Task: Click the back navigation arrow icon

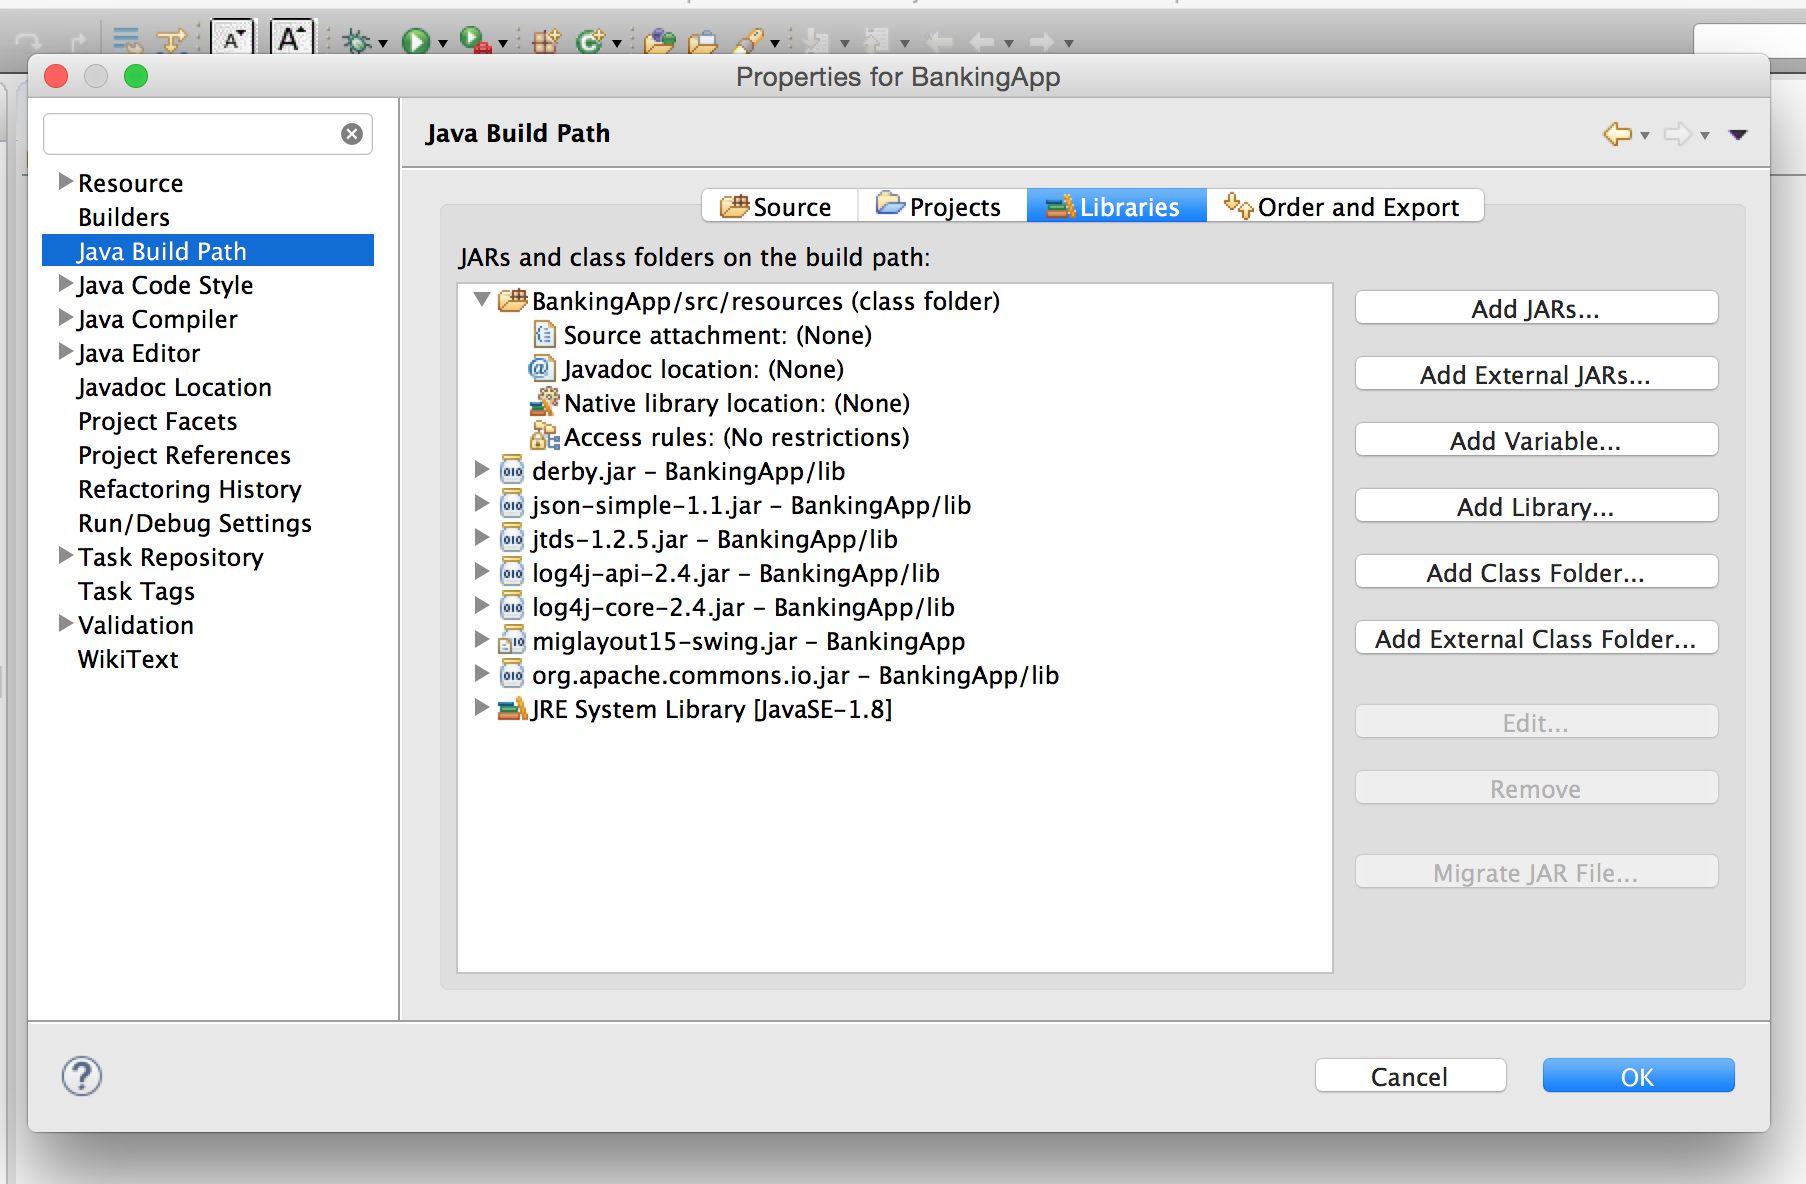Action: point(1617,134)
